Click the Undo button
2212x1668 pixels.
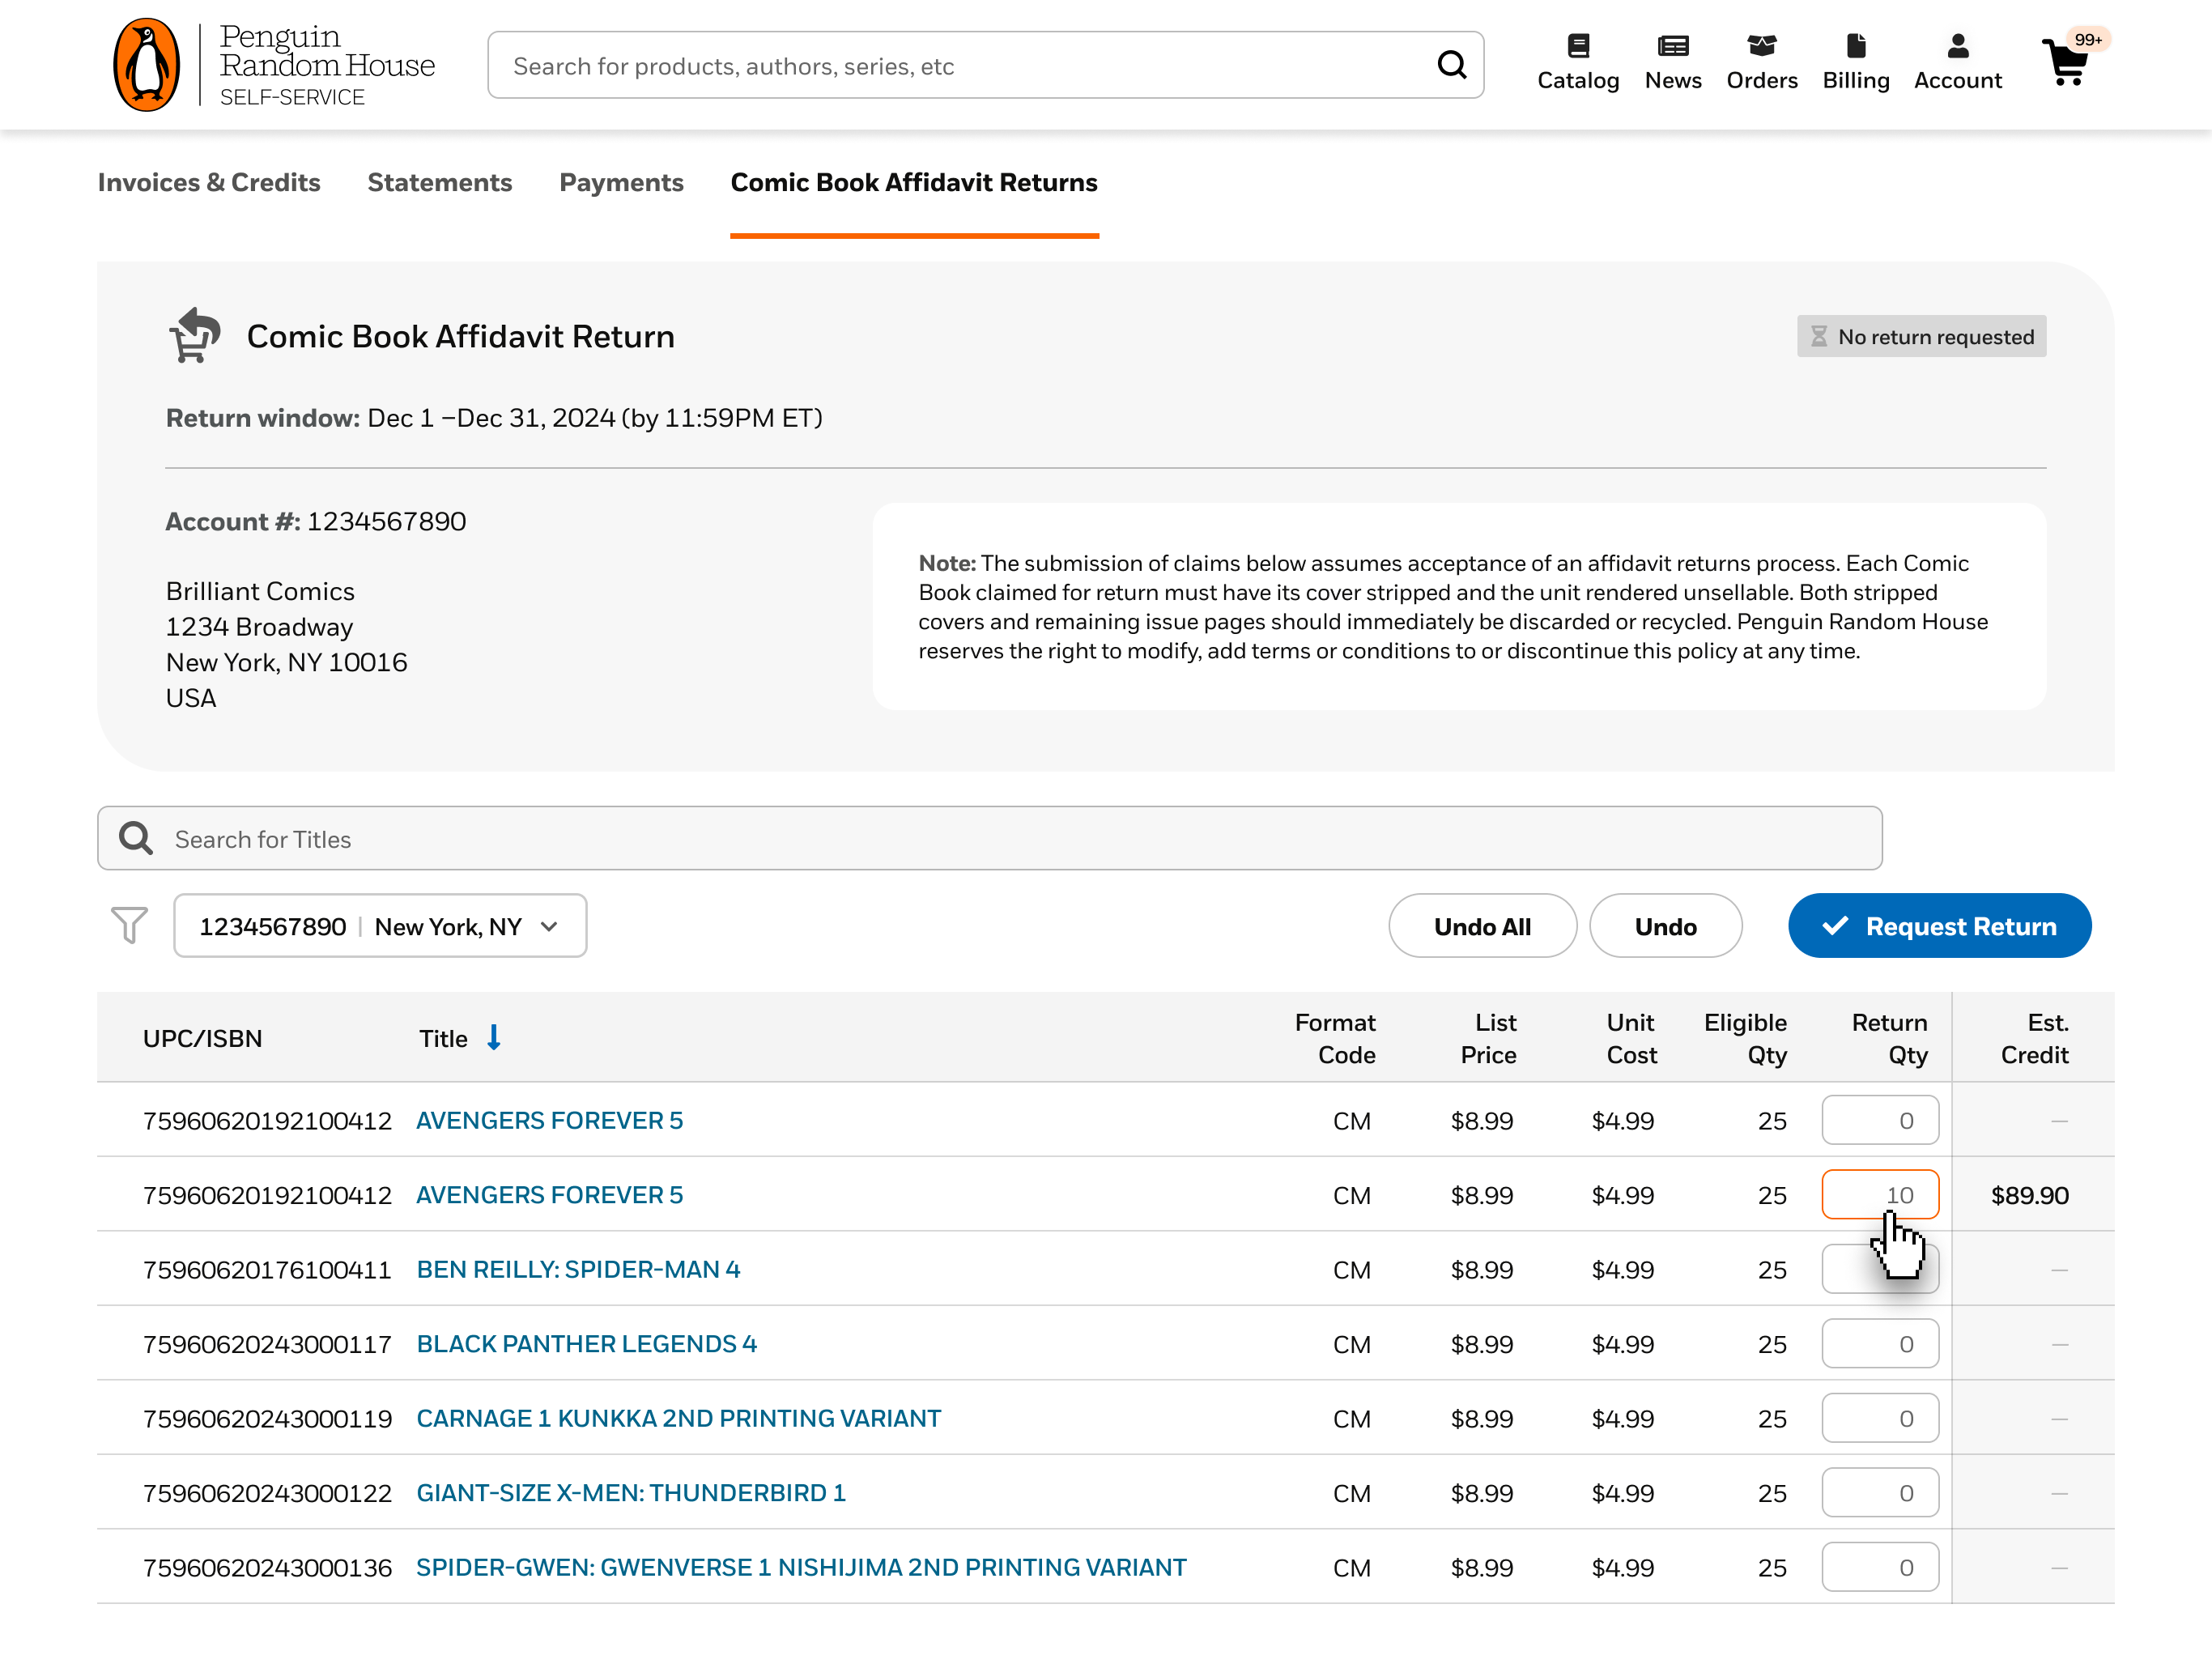tap(1665, 926)
